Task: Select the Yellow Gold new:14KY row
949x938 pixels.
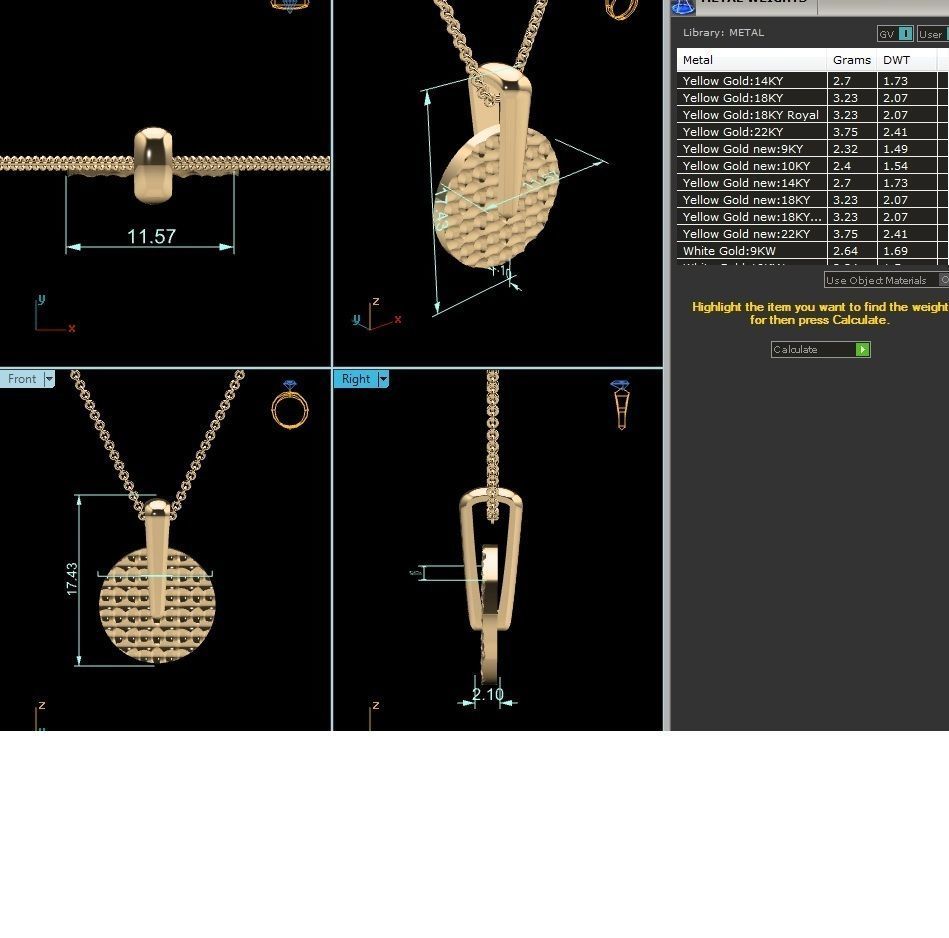Action: click(812, 182)
